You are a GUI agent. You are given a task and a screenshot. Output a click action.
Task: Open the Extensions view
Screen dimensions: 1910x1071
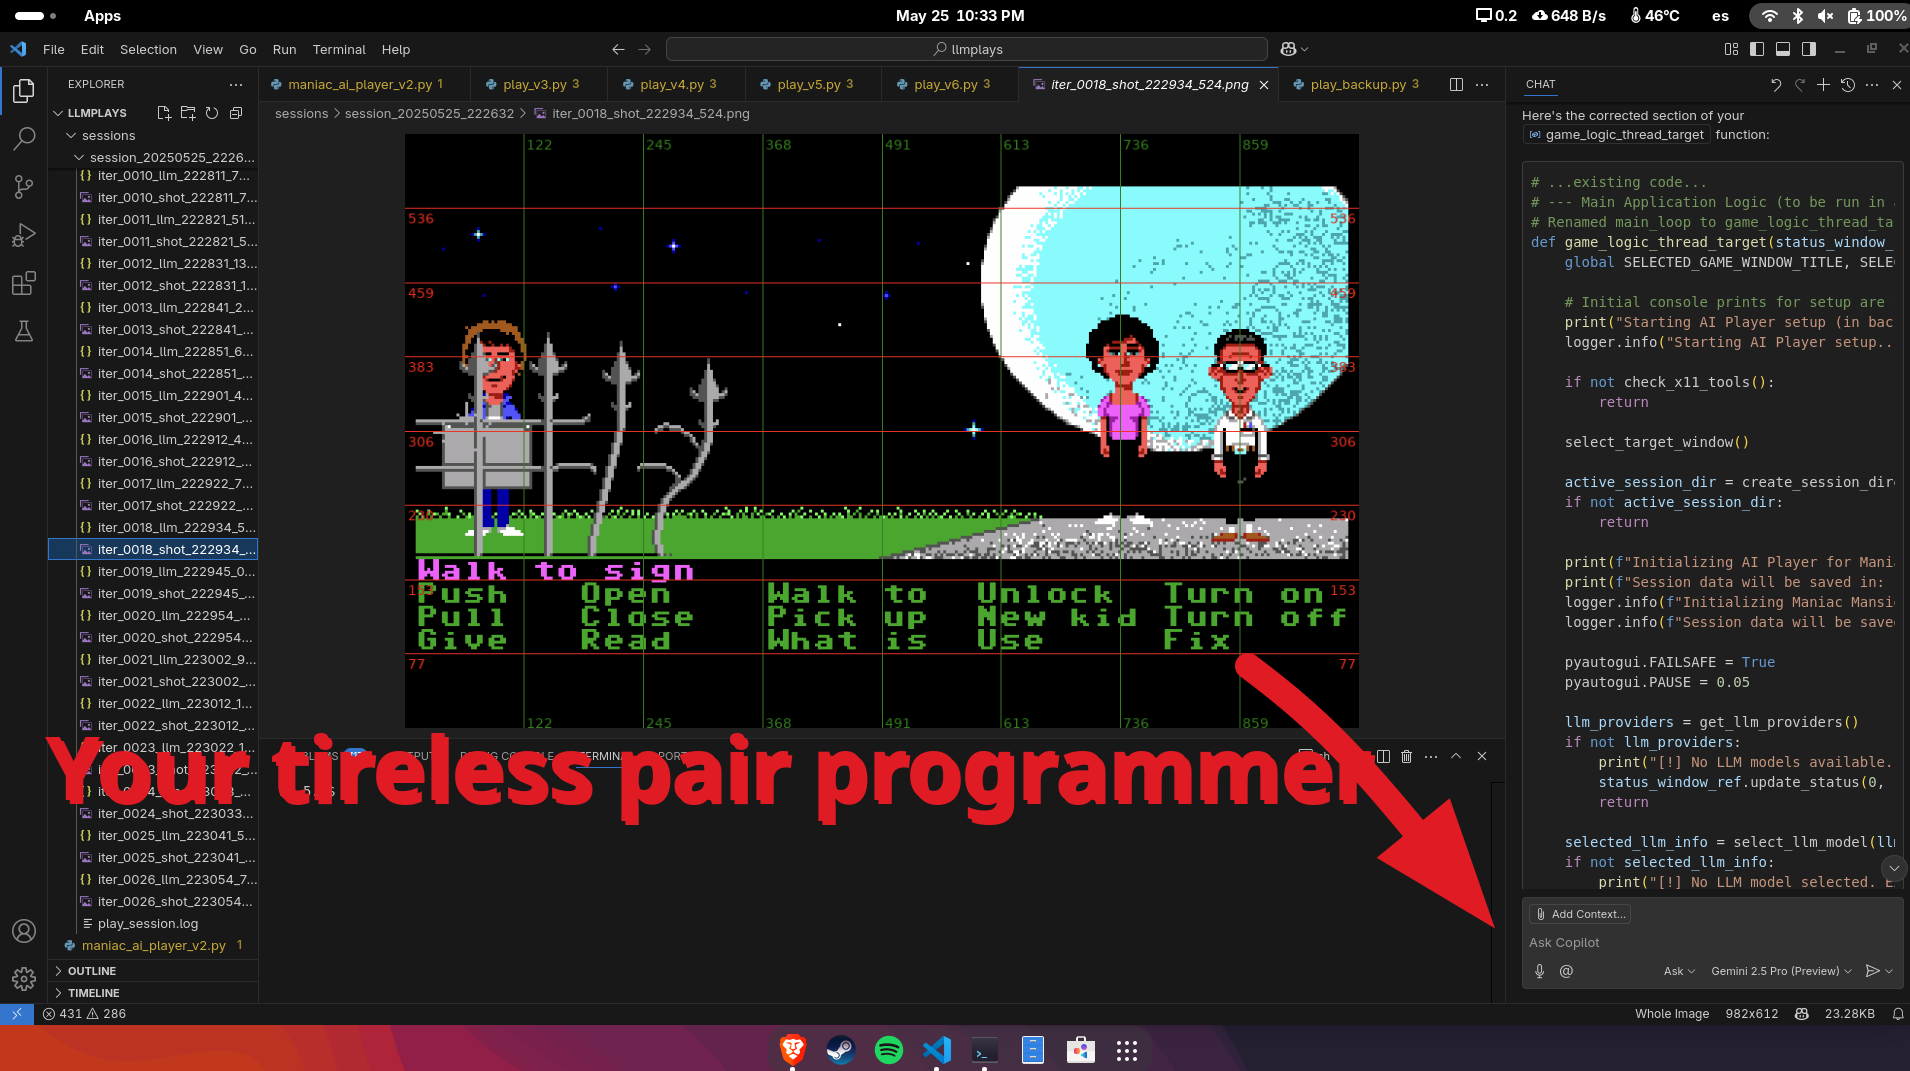point(24,283)
